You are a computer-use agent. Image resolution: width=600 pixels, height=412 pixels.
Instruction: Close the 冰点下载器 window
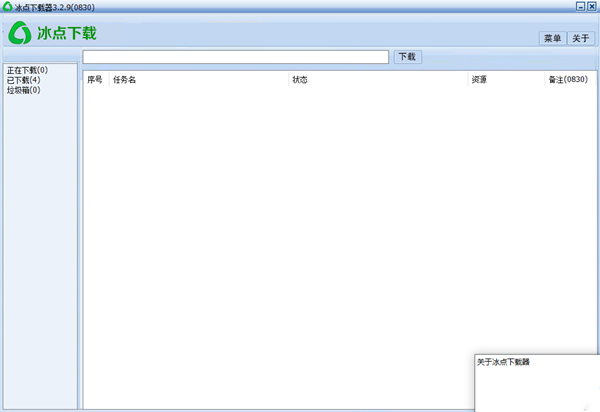coord(592,6)
